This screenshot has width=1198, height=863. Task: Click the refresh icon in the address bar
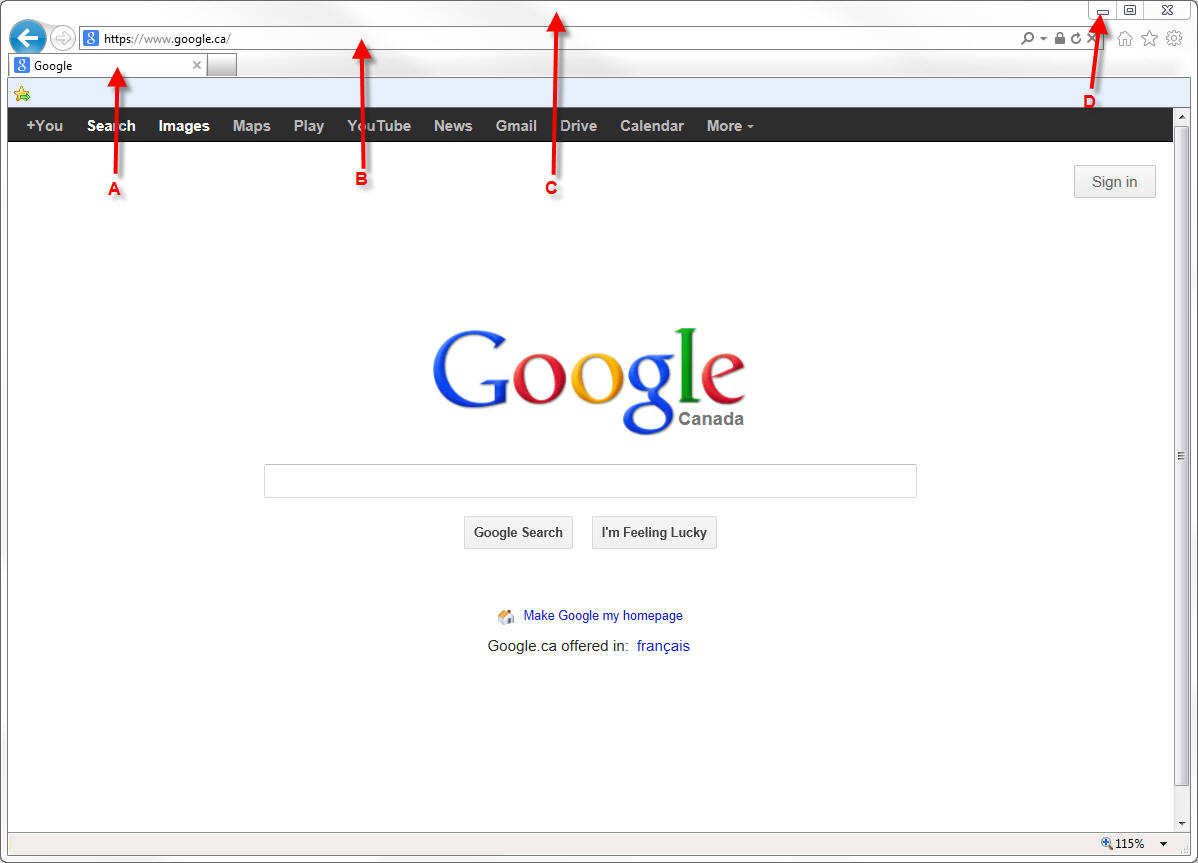click(x=1076, y=38)
